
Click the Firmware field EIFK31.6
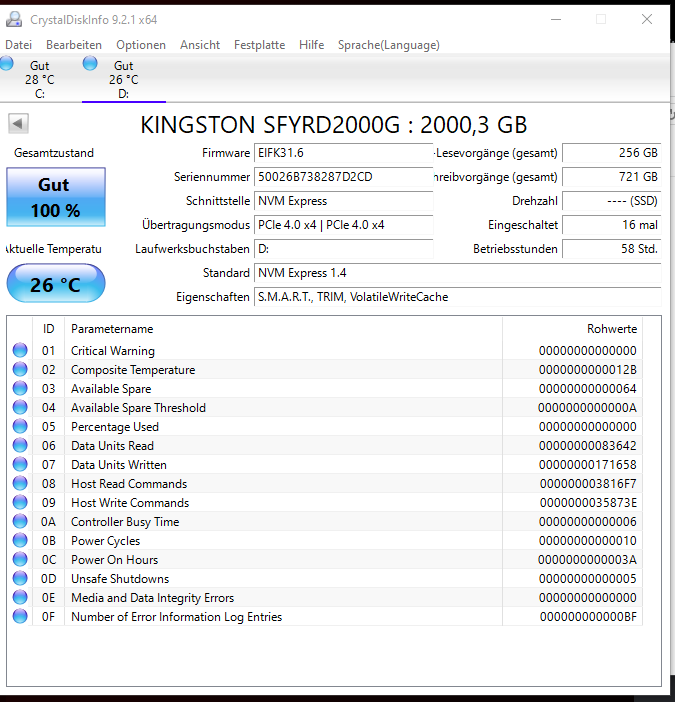[x=343, y=153]
